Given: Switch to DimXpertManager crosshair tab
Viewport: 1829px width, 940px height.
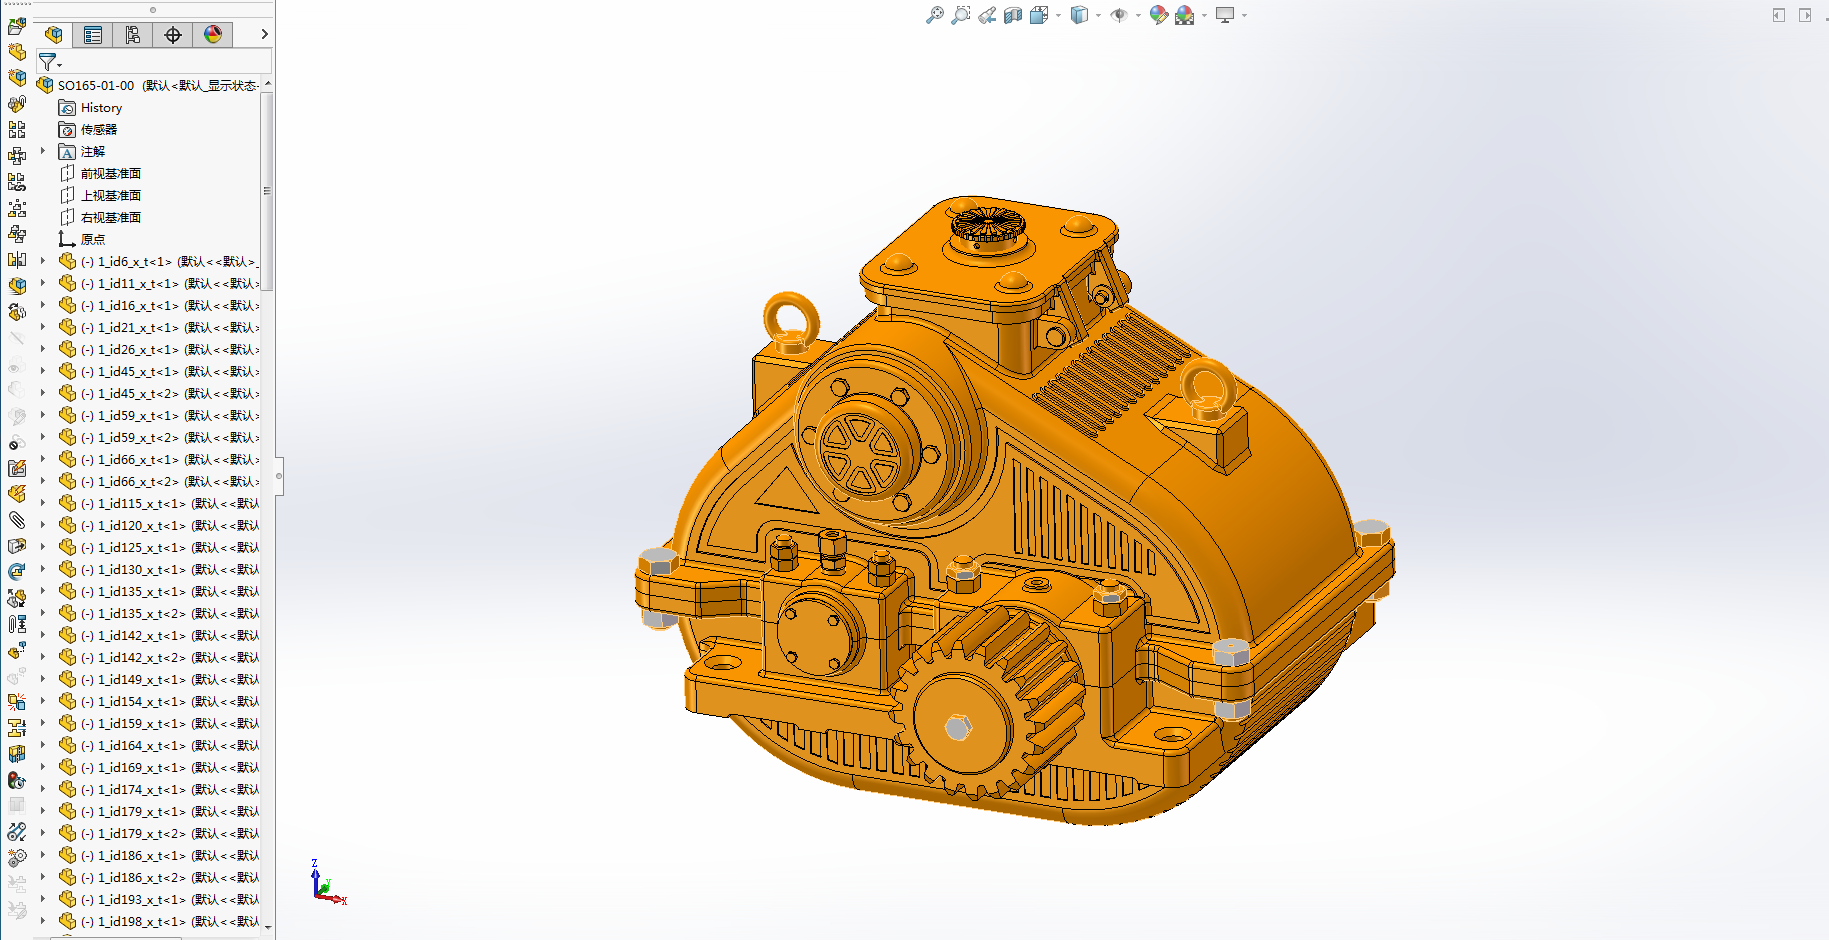Looking at the screenshot, I should click(173, 35).
